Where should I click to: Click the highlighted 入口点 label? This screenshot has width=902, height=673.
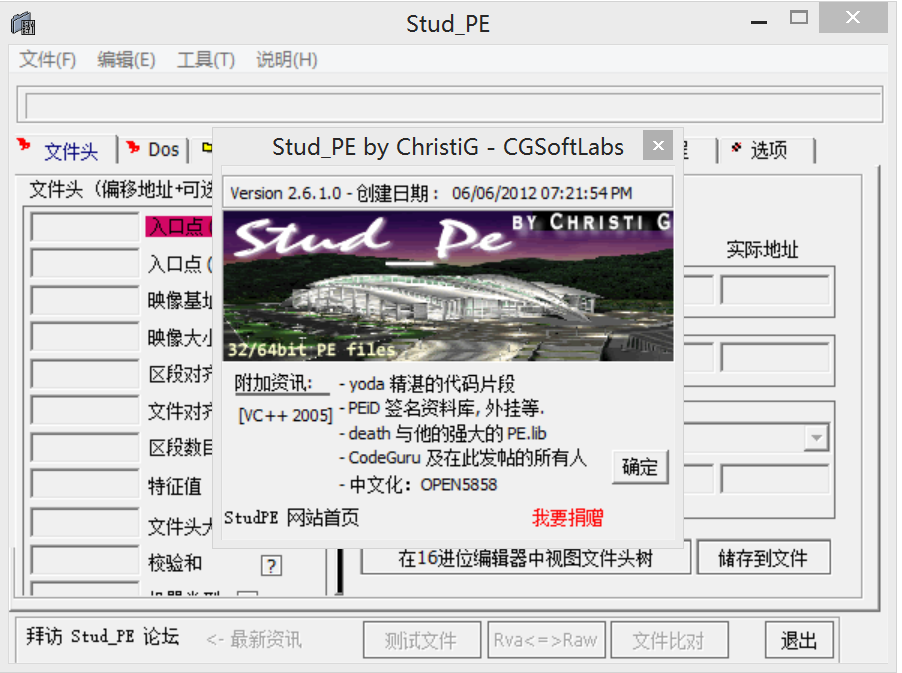(x=179, y=227)
